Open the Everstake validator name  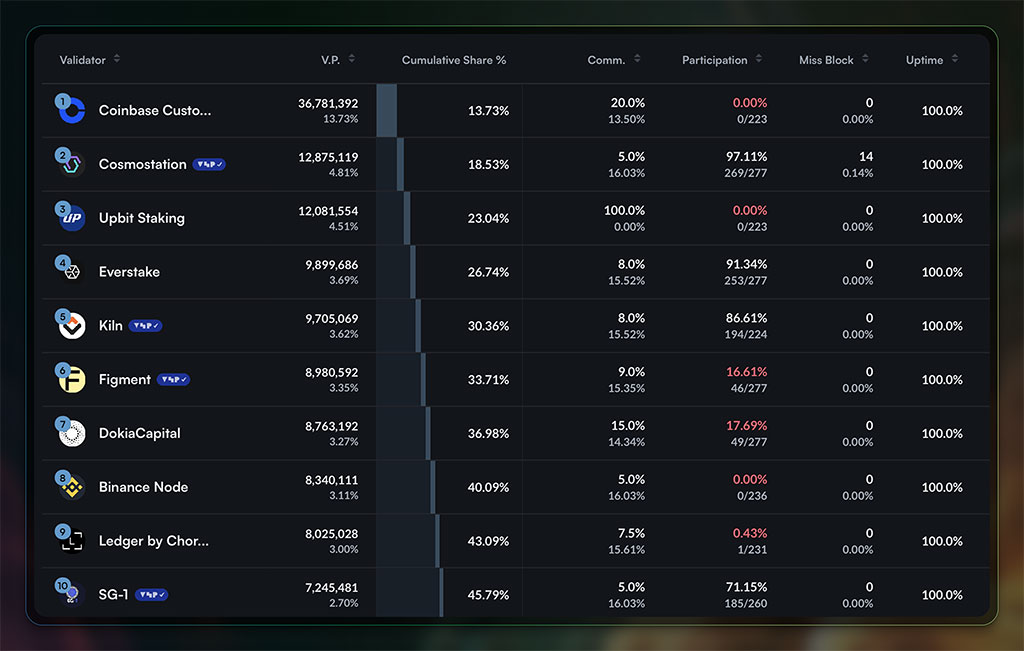129,272
